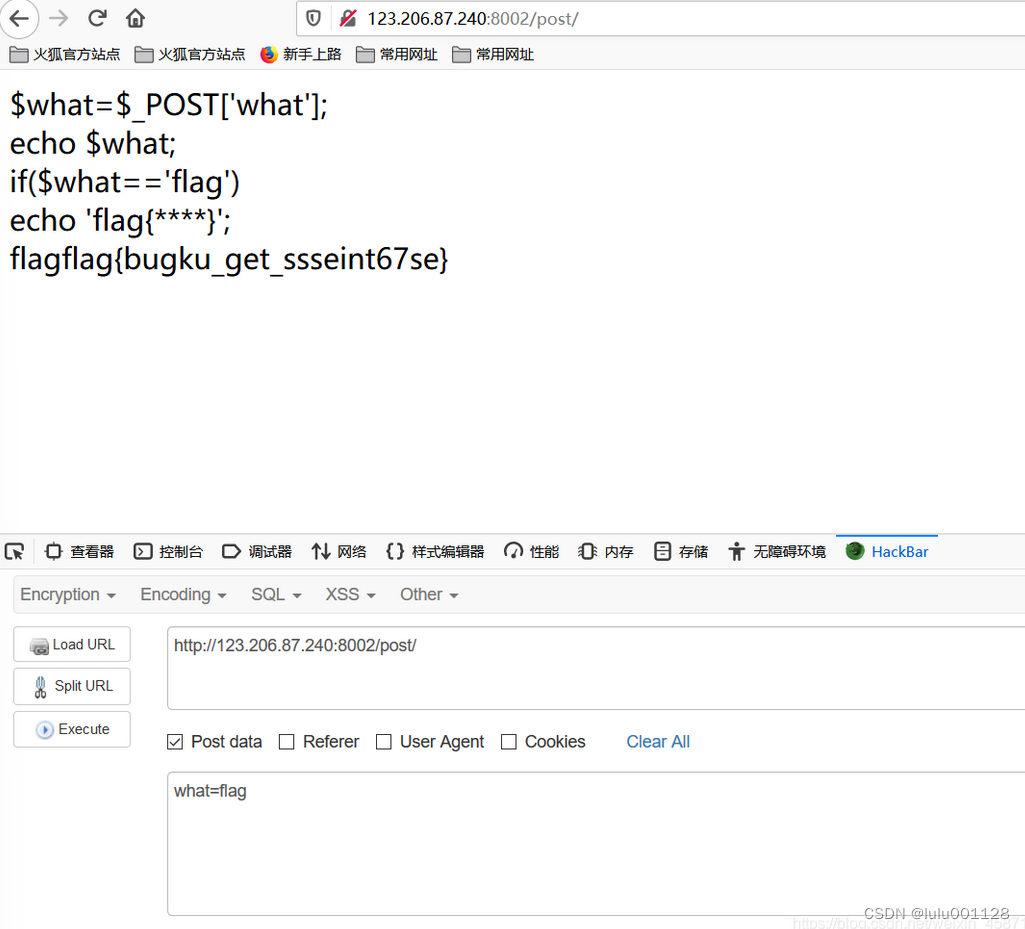Click the first 常用网址 bookmarks folder

[x=365, y=54]
